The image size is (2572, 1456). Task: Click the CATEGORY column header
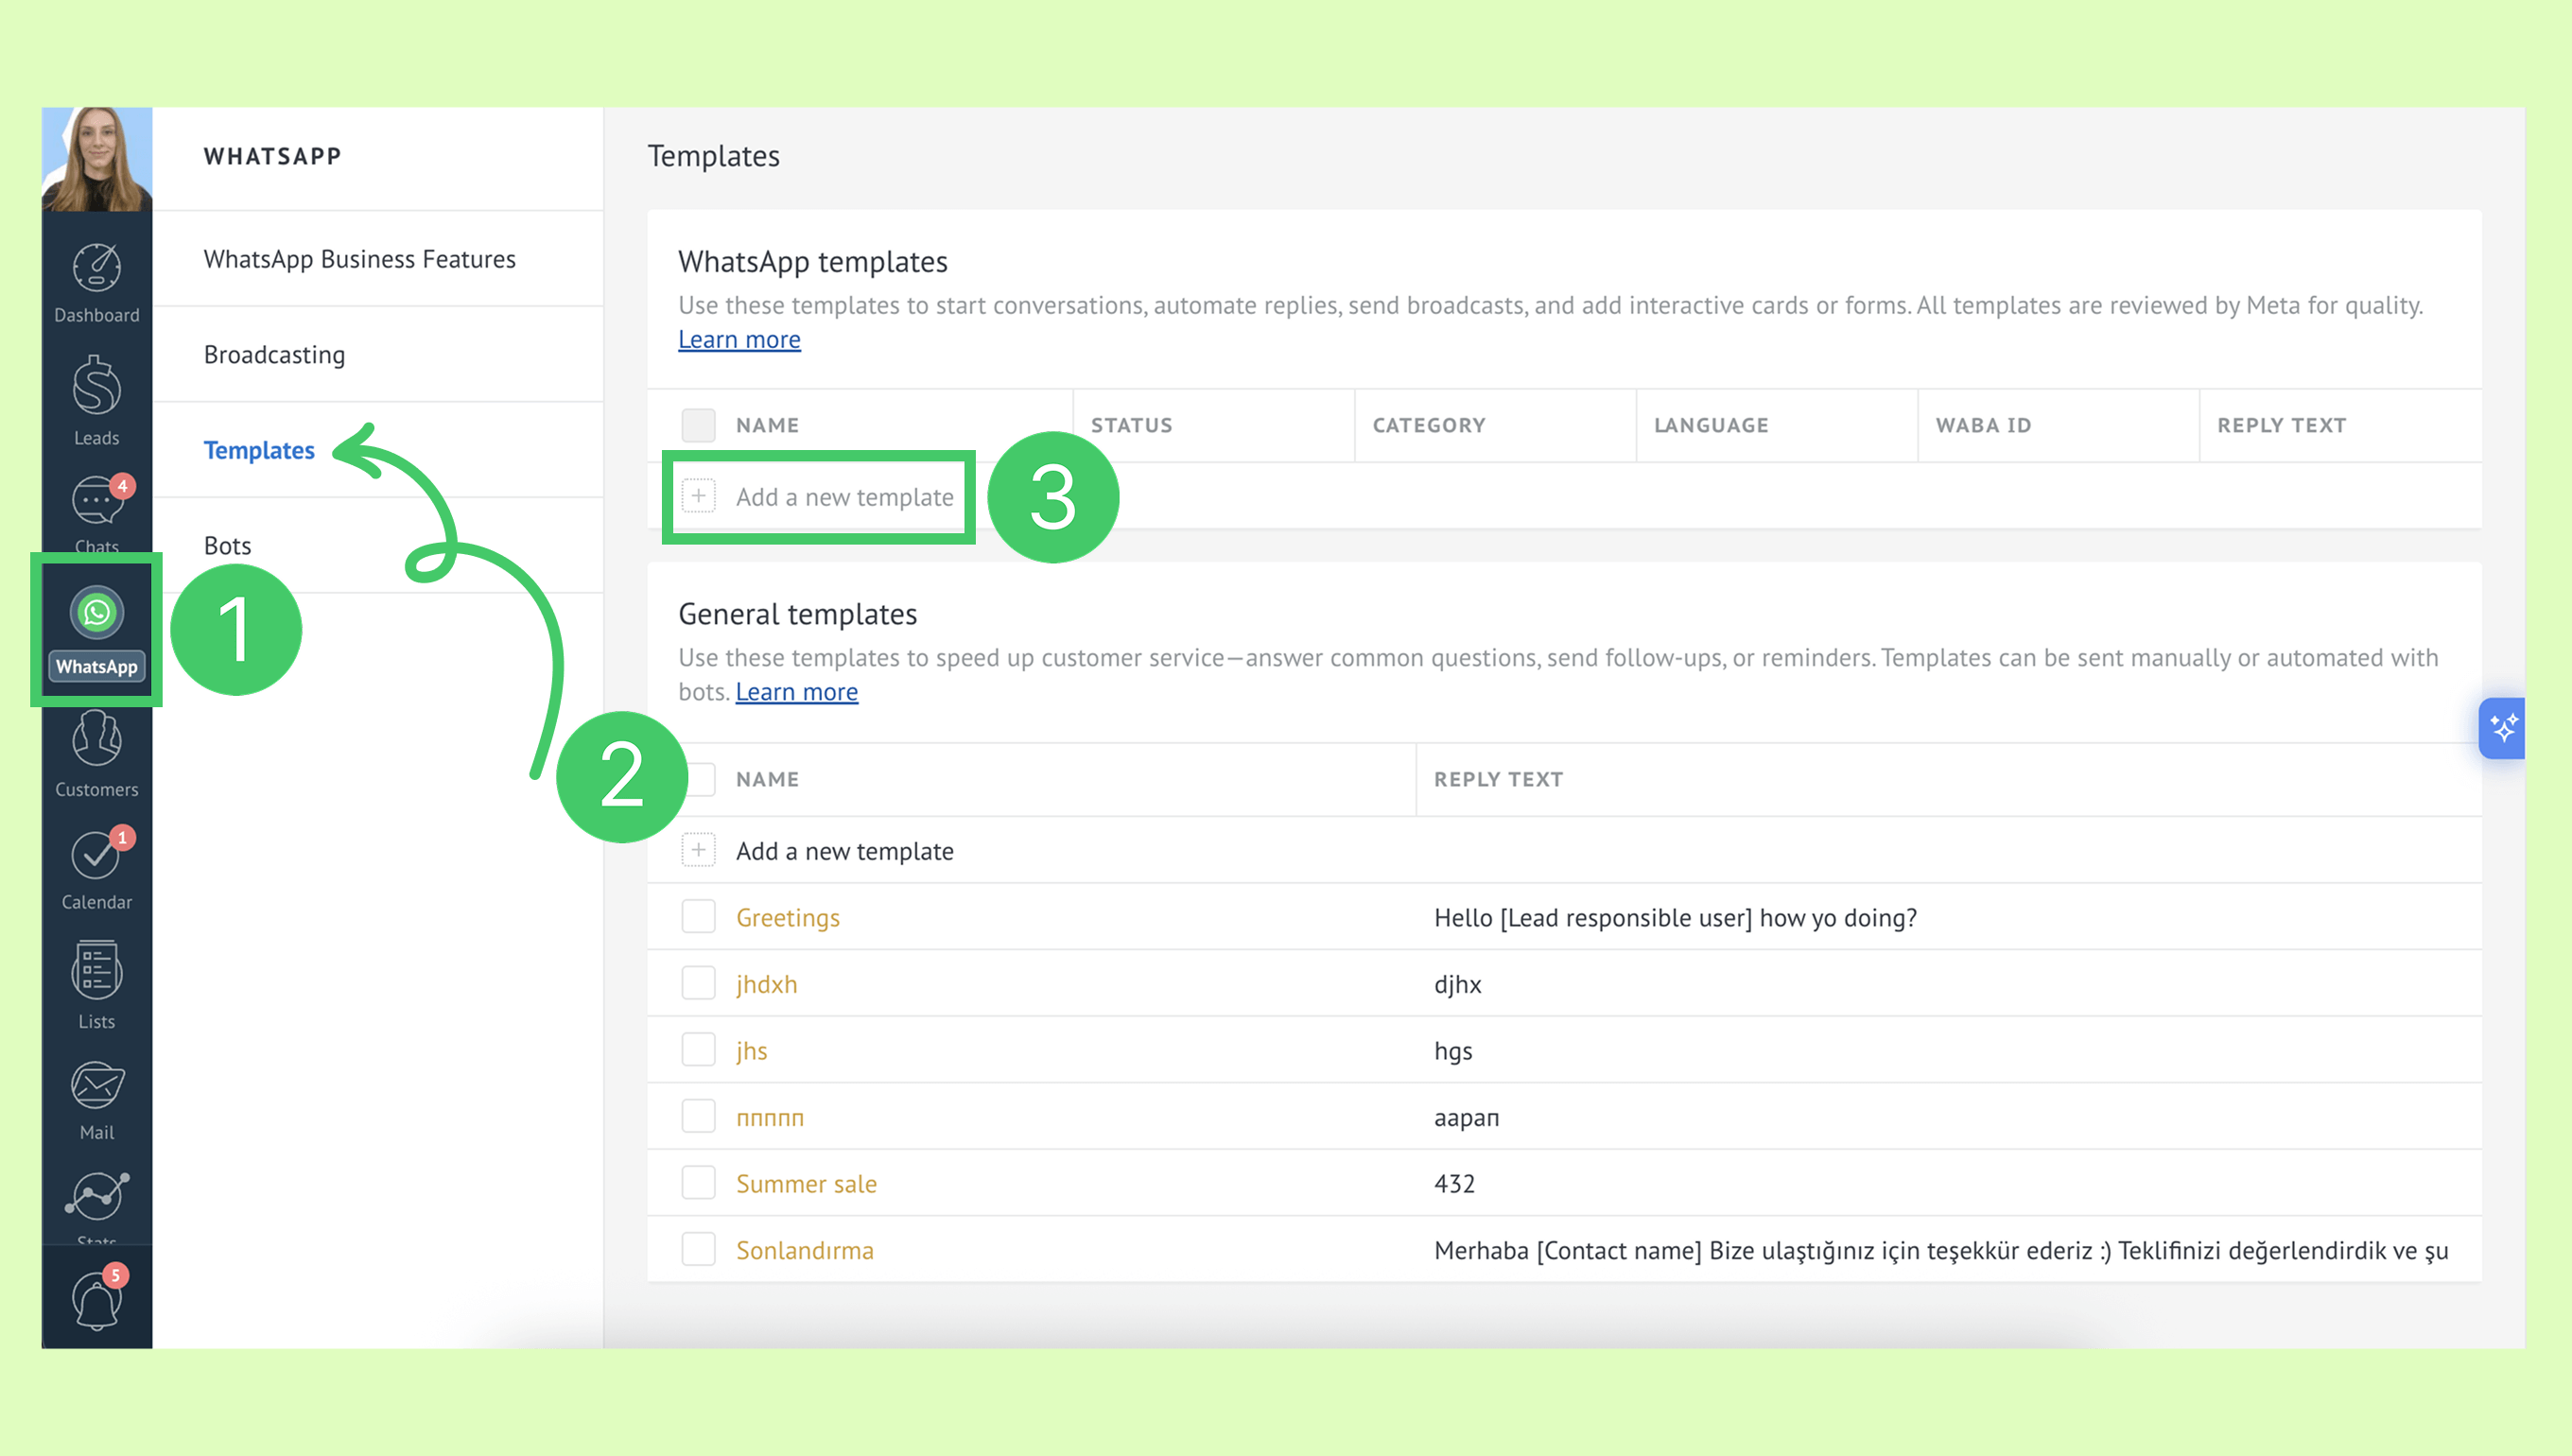(1428, 425)
